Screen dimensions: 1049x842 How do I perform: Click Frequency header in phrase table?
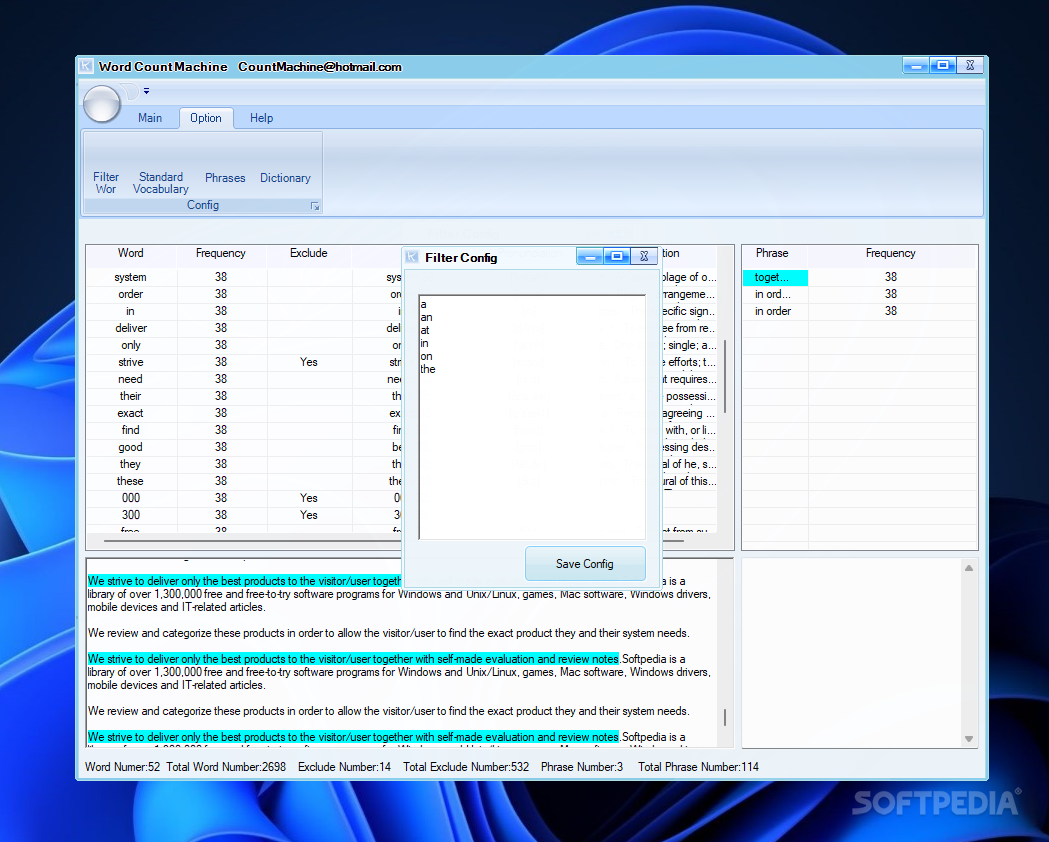pos(890,253)
